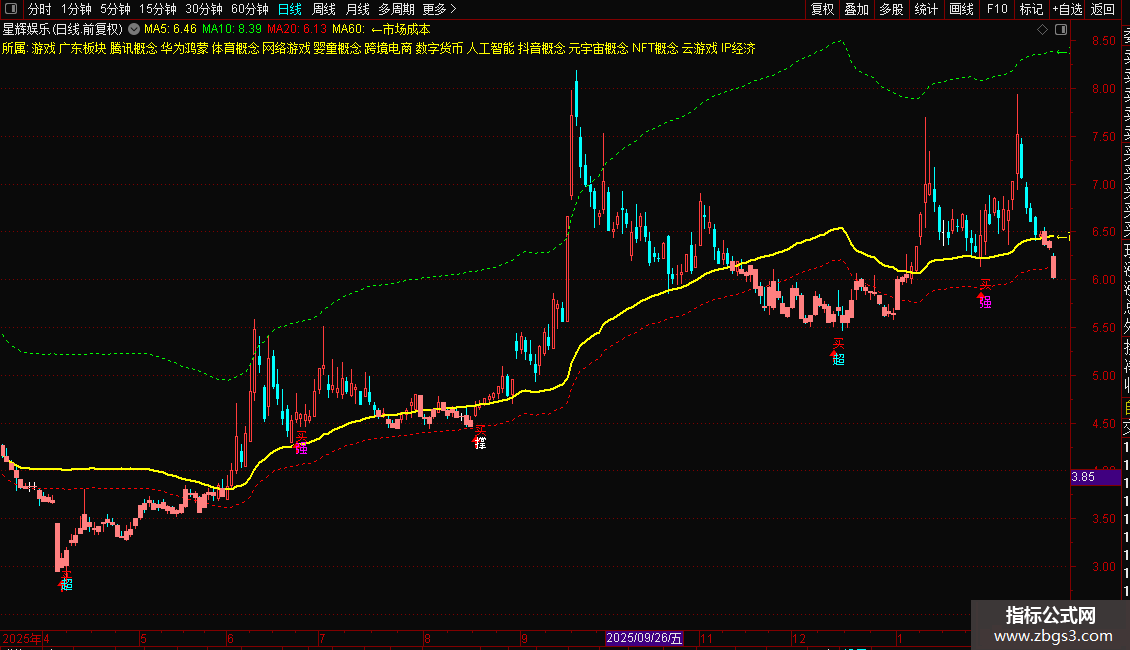Screen dimensions: 1130x650
Task: Select the 月线 monthly chart tab
Action: pos(357,9)
